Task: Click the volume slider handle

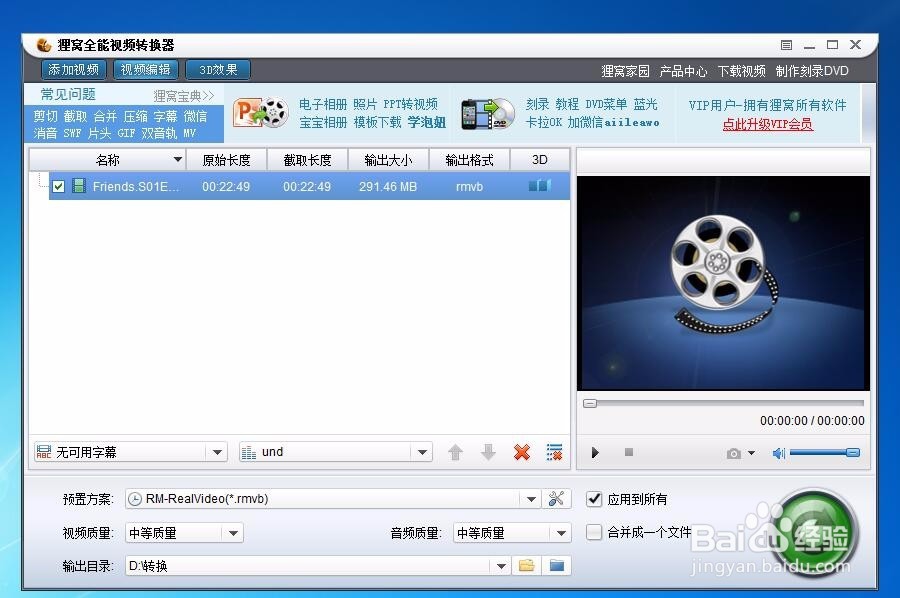Action: tap(853, 453)
